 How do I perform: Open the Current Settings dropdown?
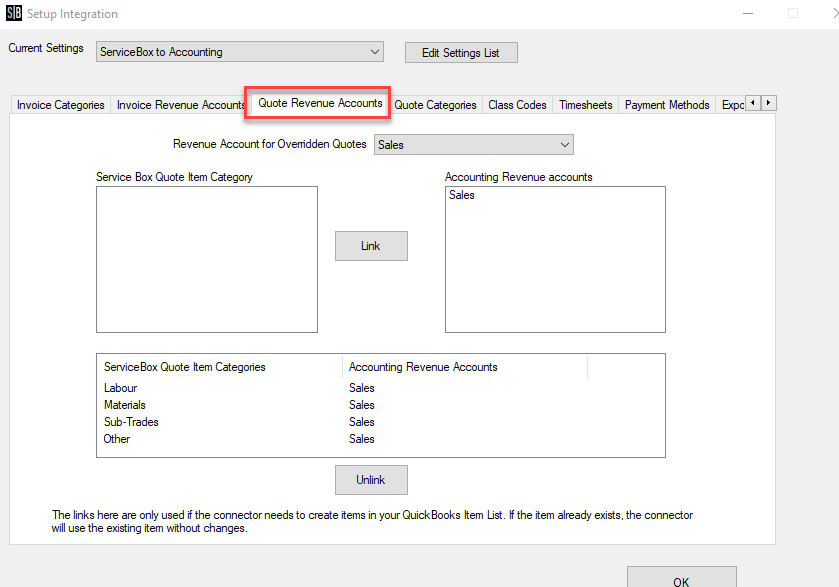point(240,52)
